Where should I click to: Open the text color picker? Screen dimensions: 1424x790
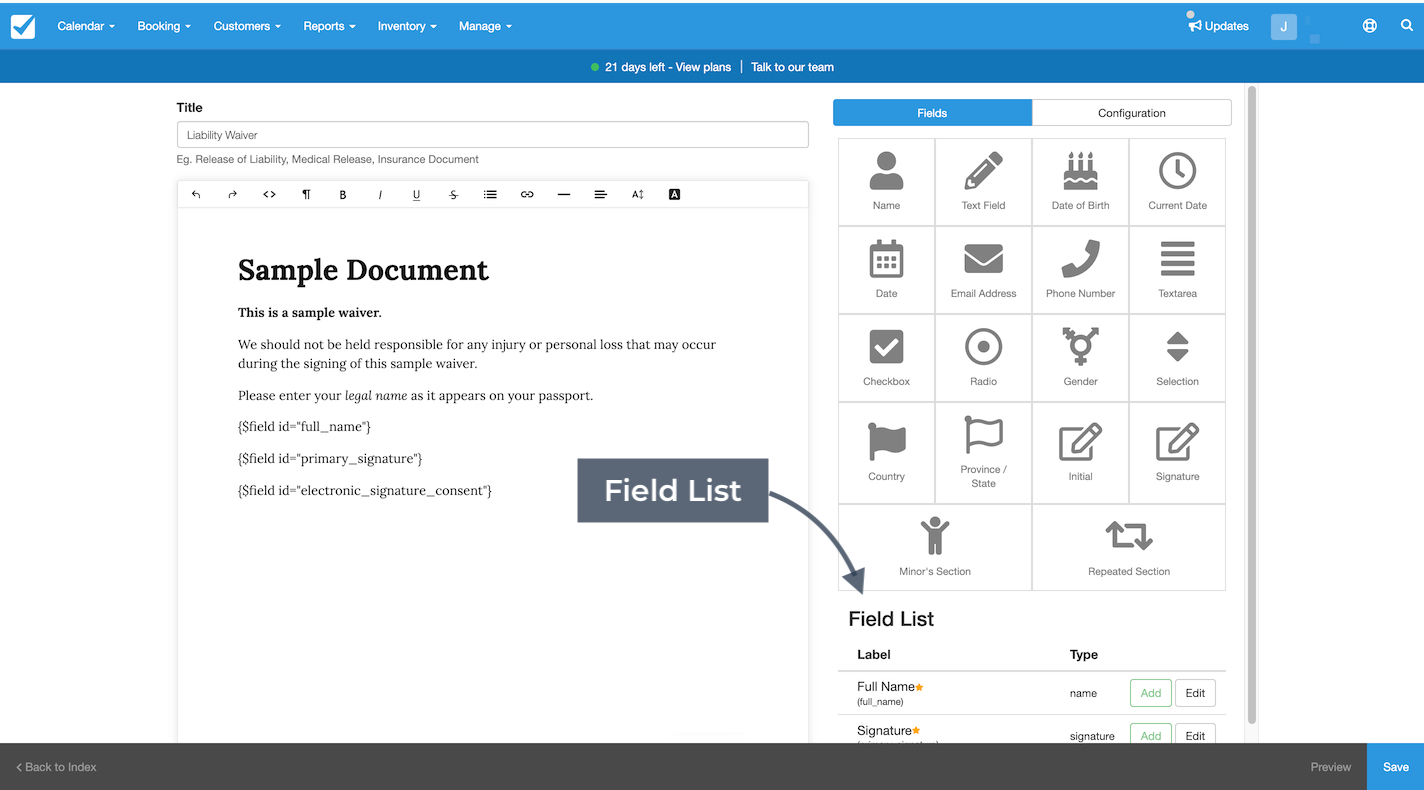coord(674,195)
